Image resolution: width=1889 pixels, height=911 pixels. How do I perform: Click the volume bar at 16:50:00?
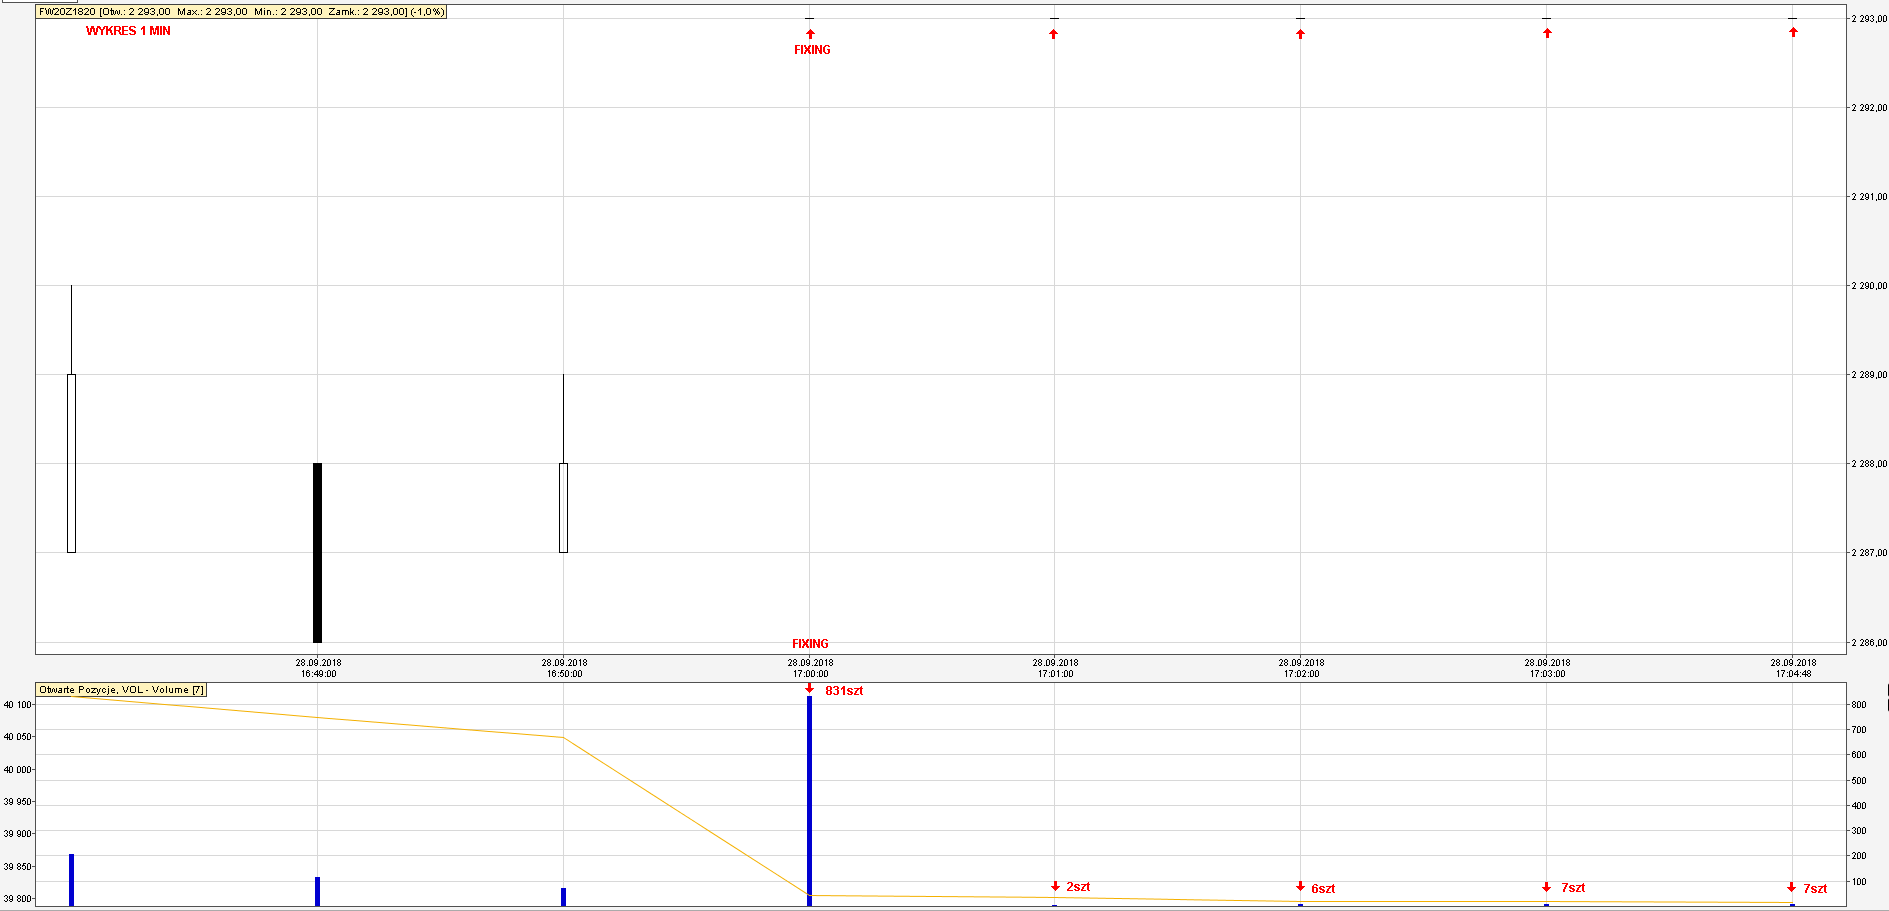pyautogui.click(x=563, y=897)
